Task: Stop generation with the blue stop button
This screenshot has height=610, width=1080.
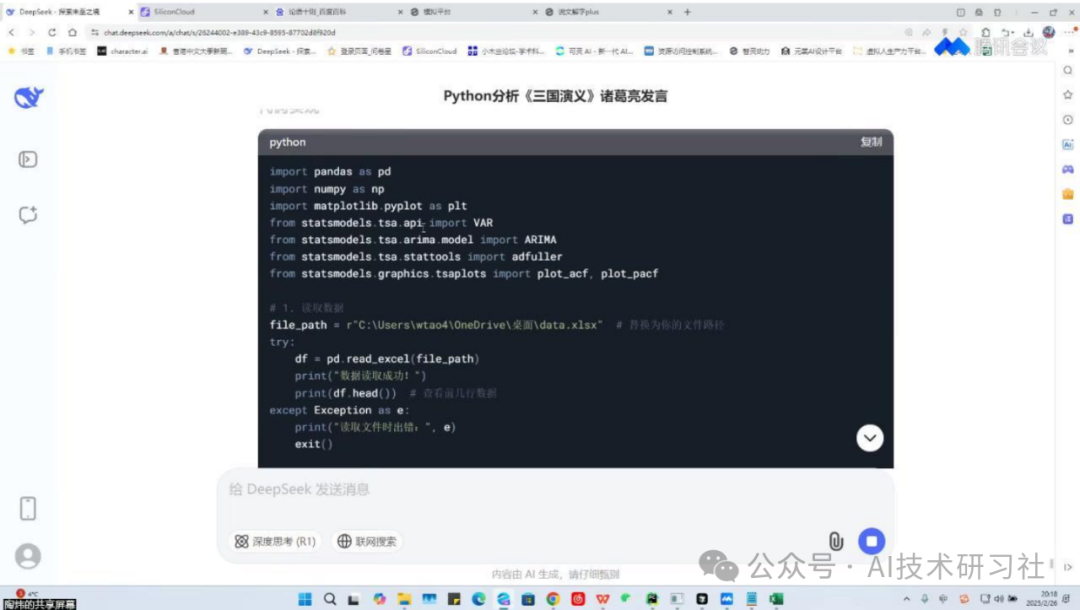Action: coord(871,541)
